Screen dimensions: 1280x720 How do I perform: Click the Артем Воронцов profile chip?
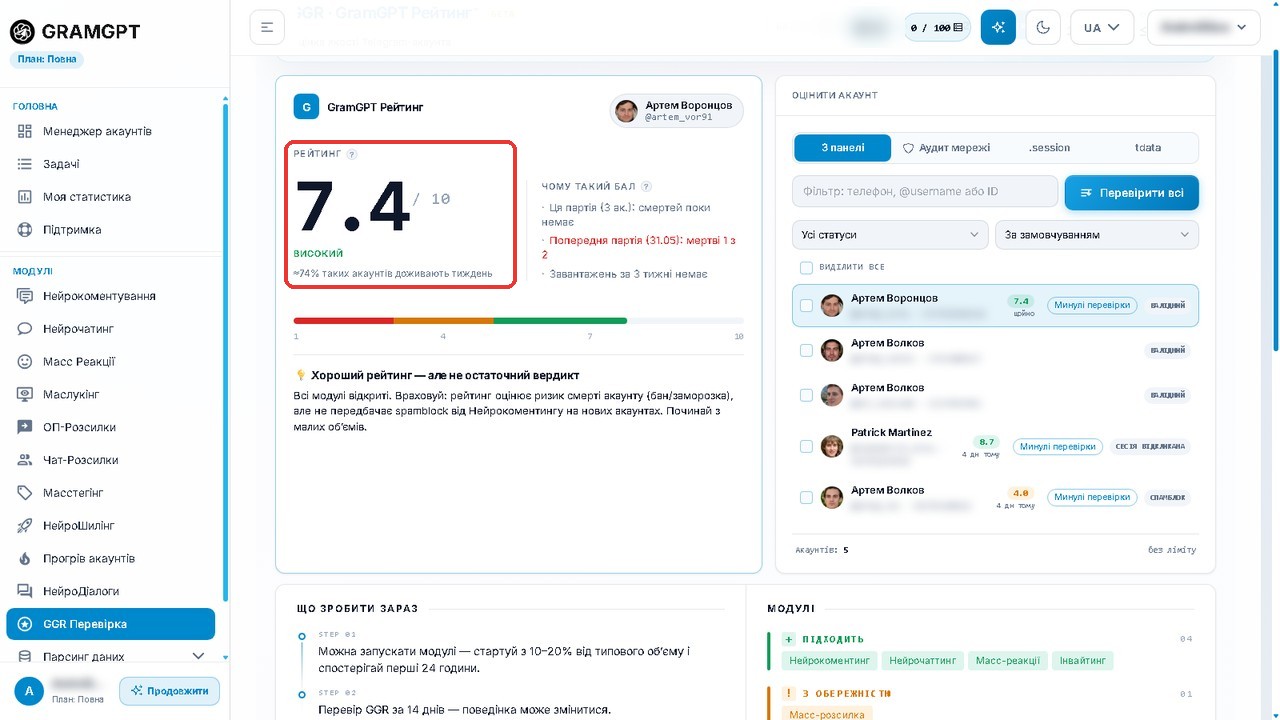[x=677, y=110]
